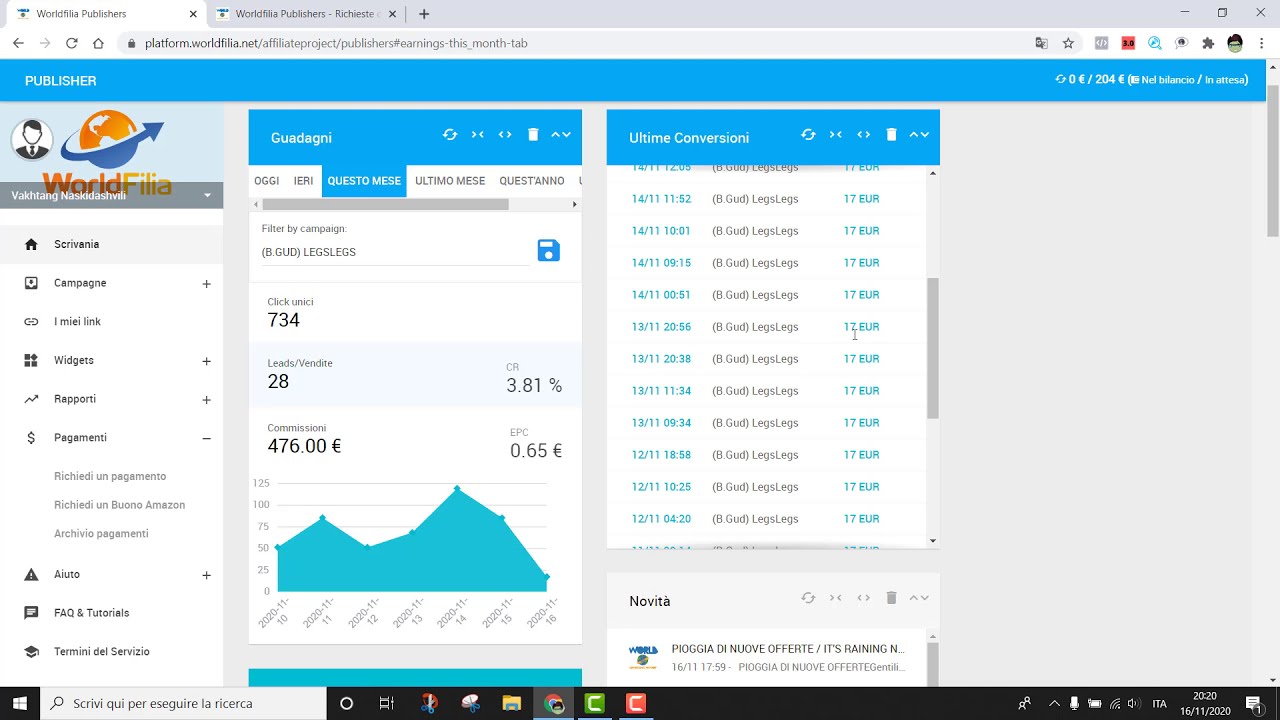Click the user avatar icon in sidebar
The image size is (1280, 720).
coord(32,139)
